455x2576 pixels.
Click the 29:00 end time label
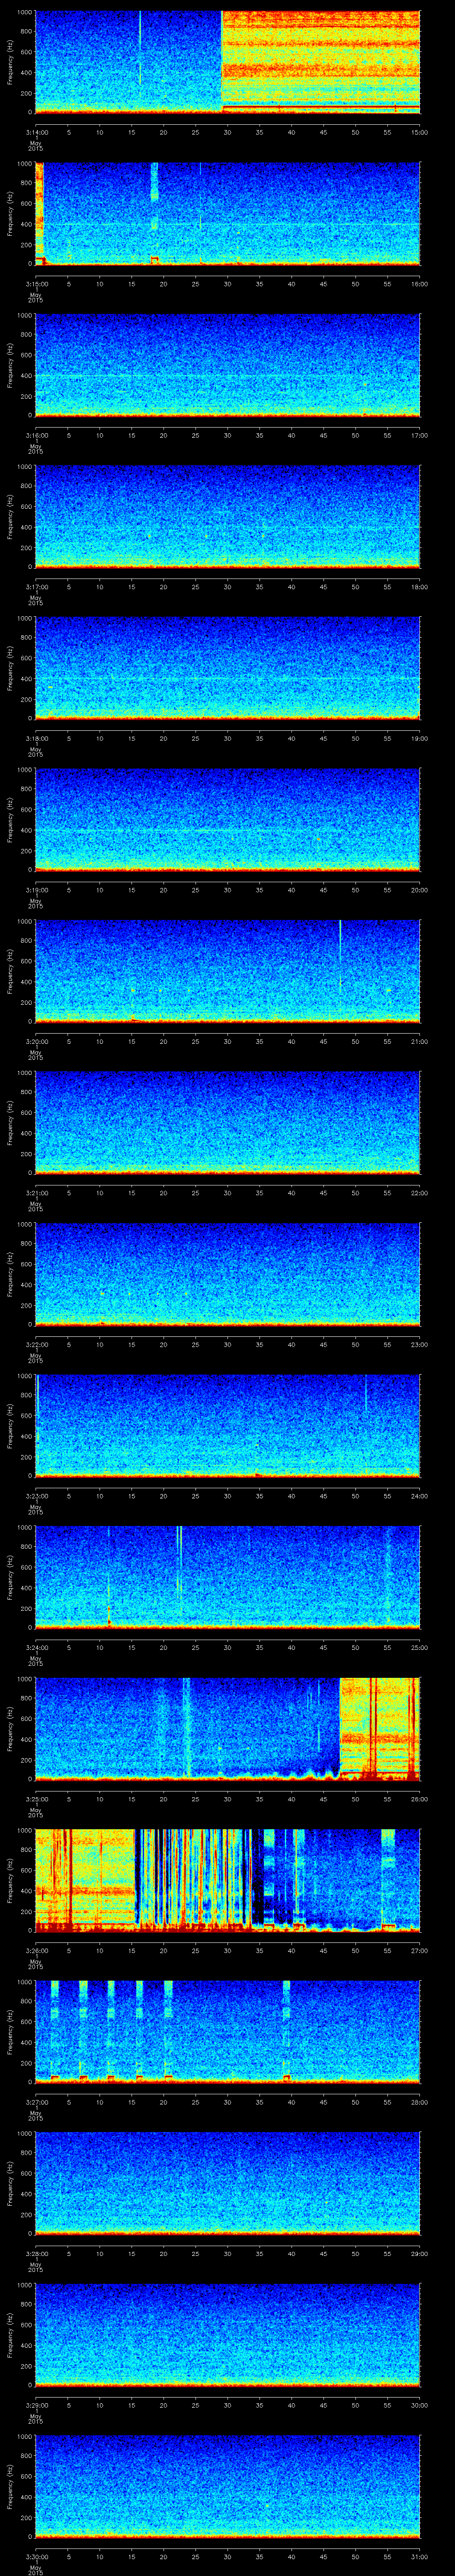point(419,2254)
